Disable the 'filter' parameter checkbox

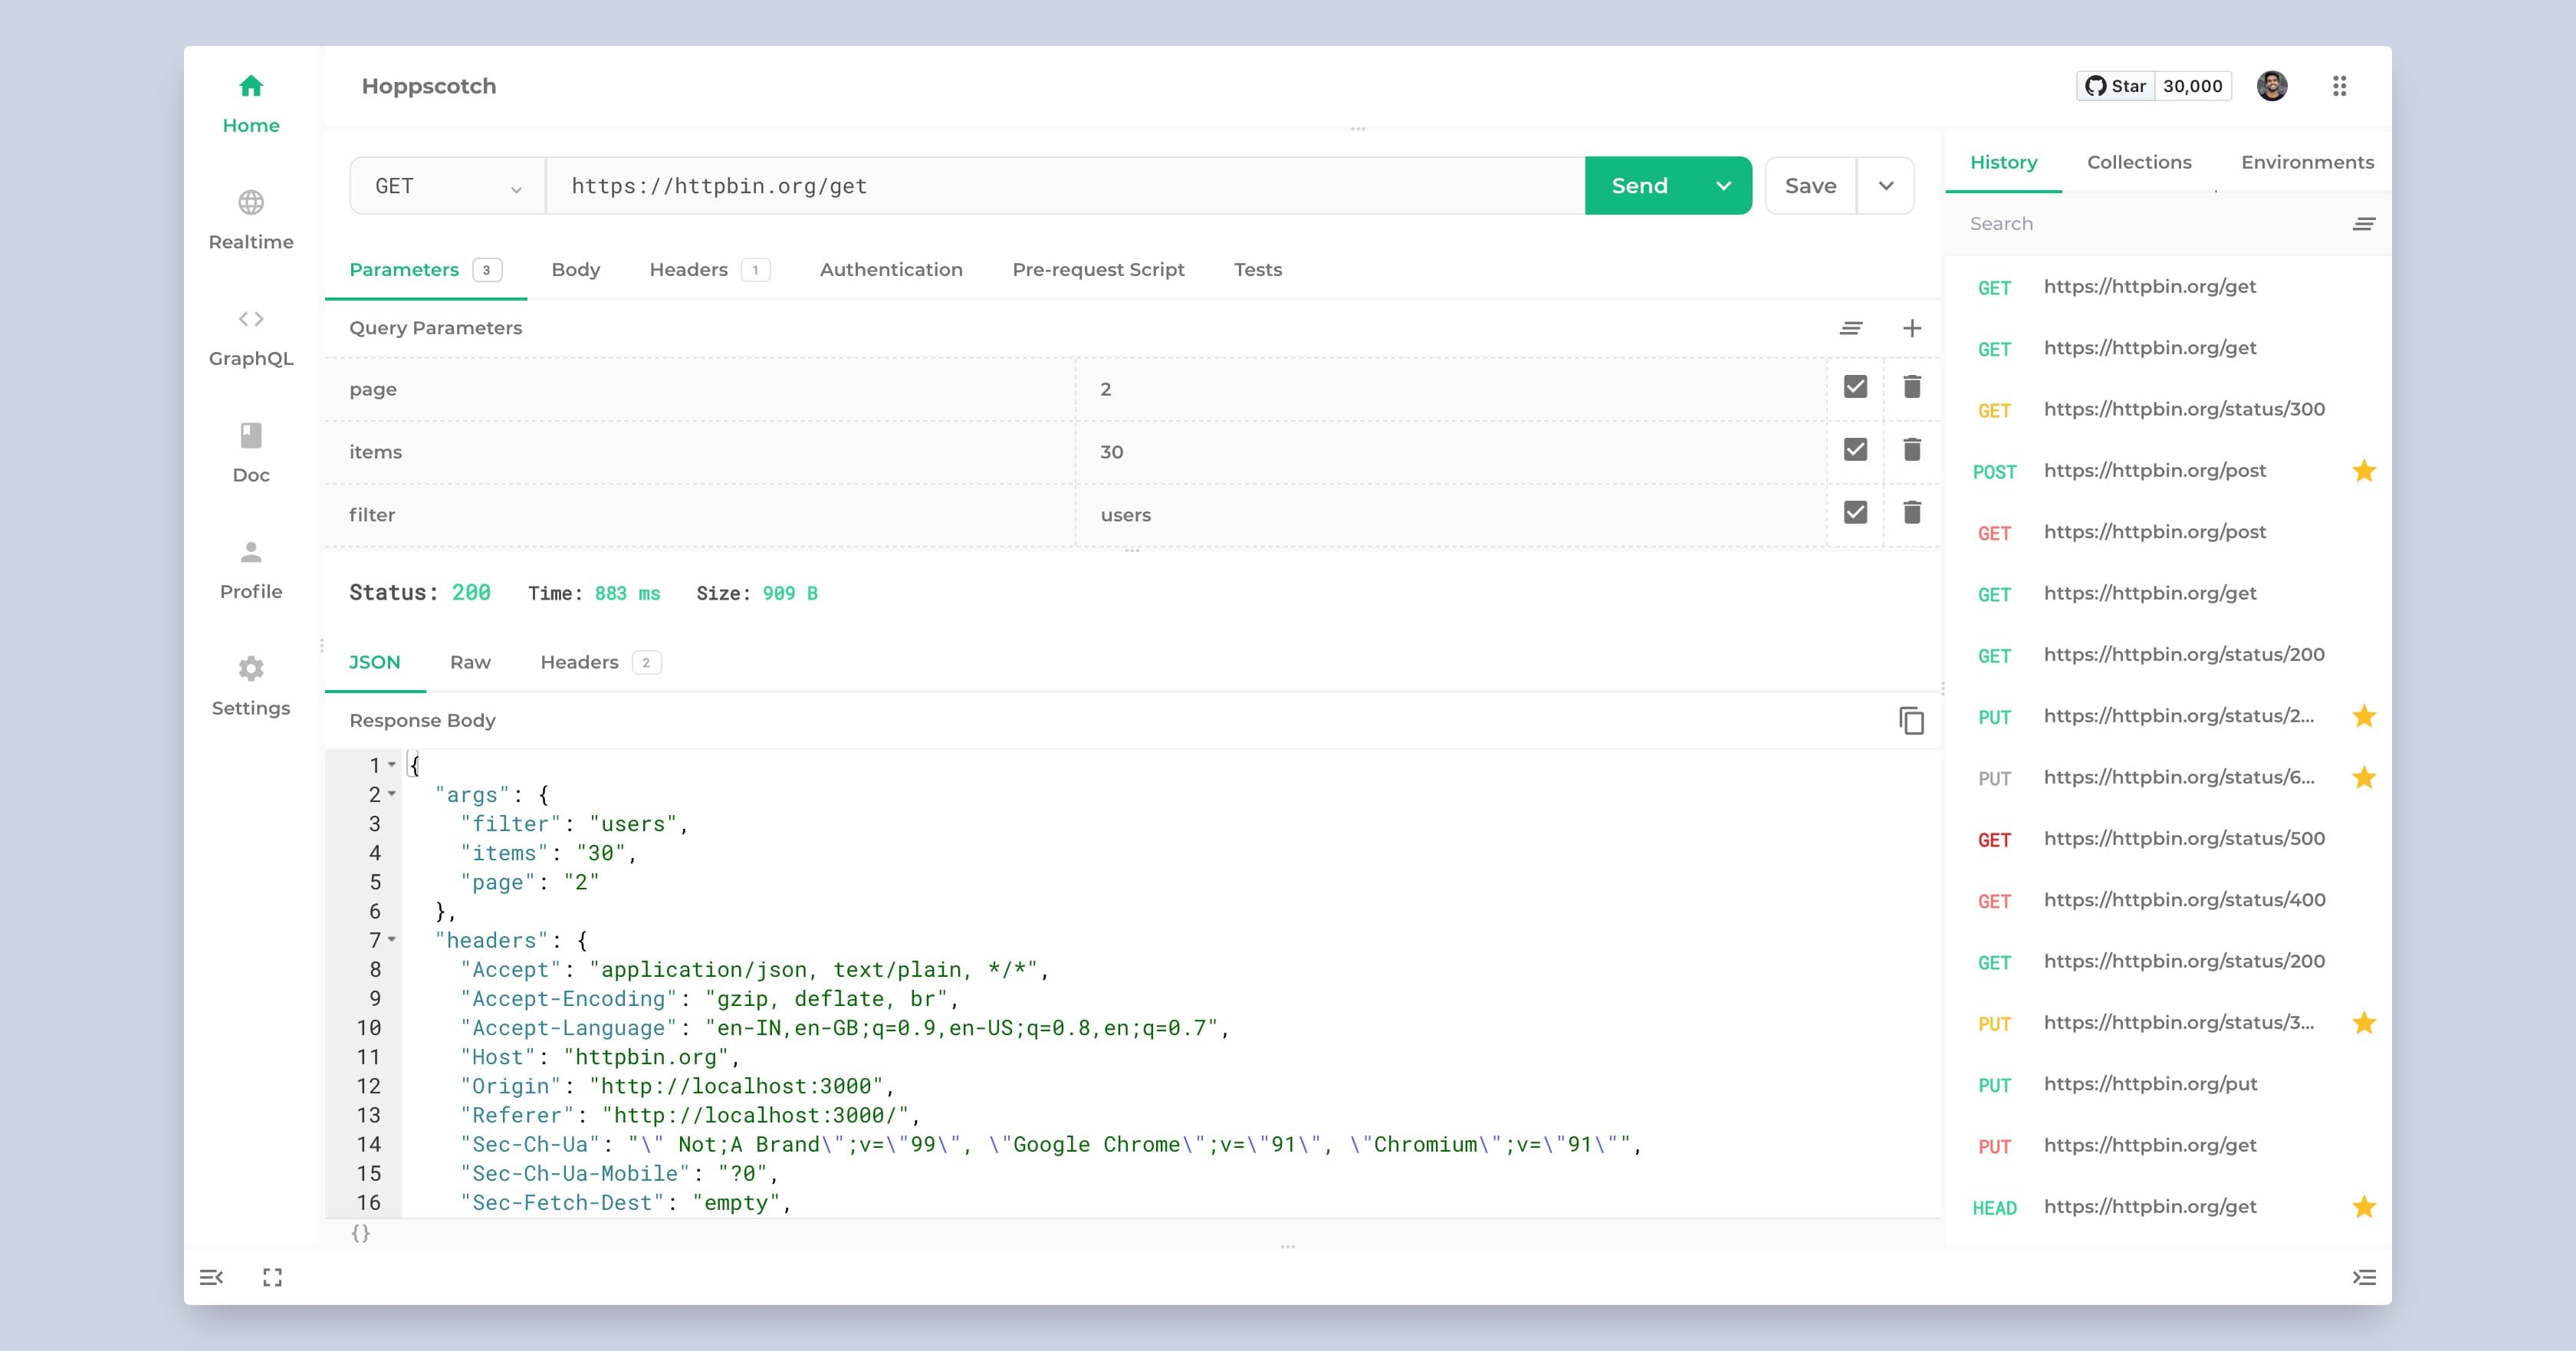click(1855, 513)
